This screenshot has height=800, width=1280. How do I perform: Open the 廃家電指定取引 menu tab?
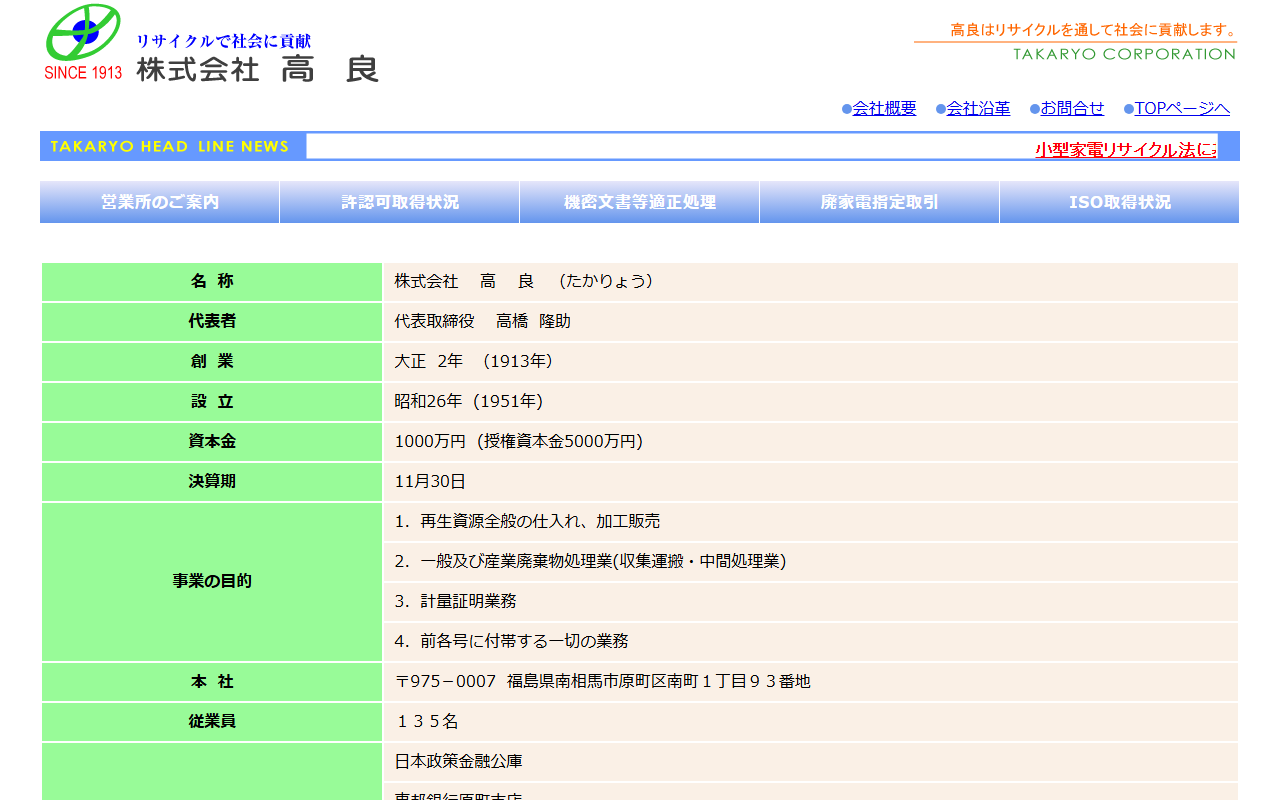coord(880,202)
